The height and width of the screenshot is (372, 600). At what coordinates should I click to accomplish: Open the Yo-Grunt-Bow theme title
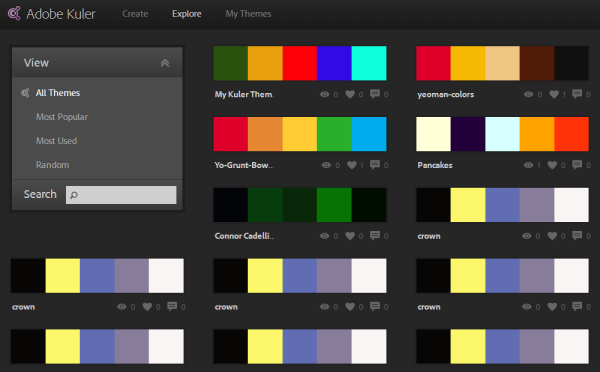(244, 165)
